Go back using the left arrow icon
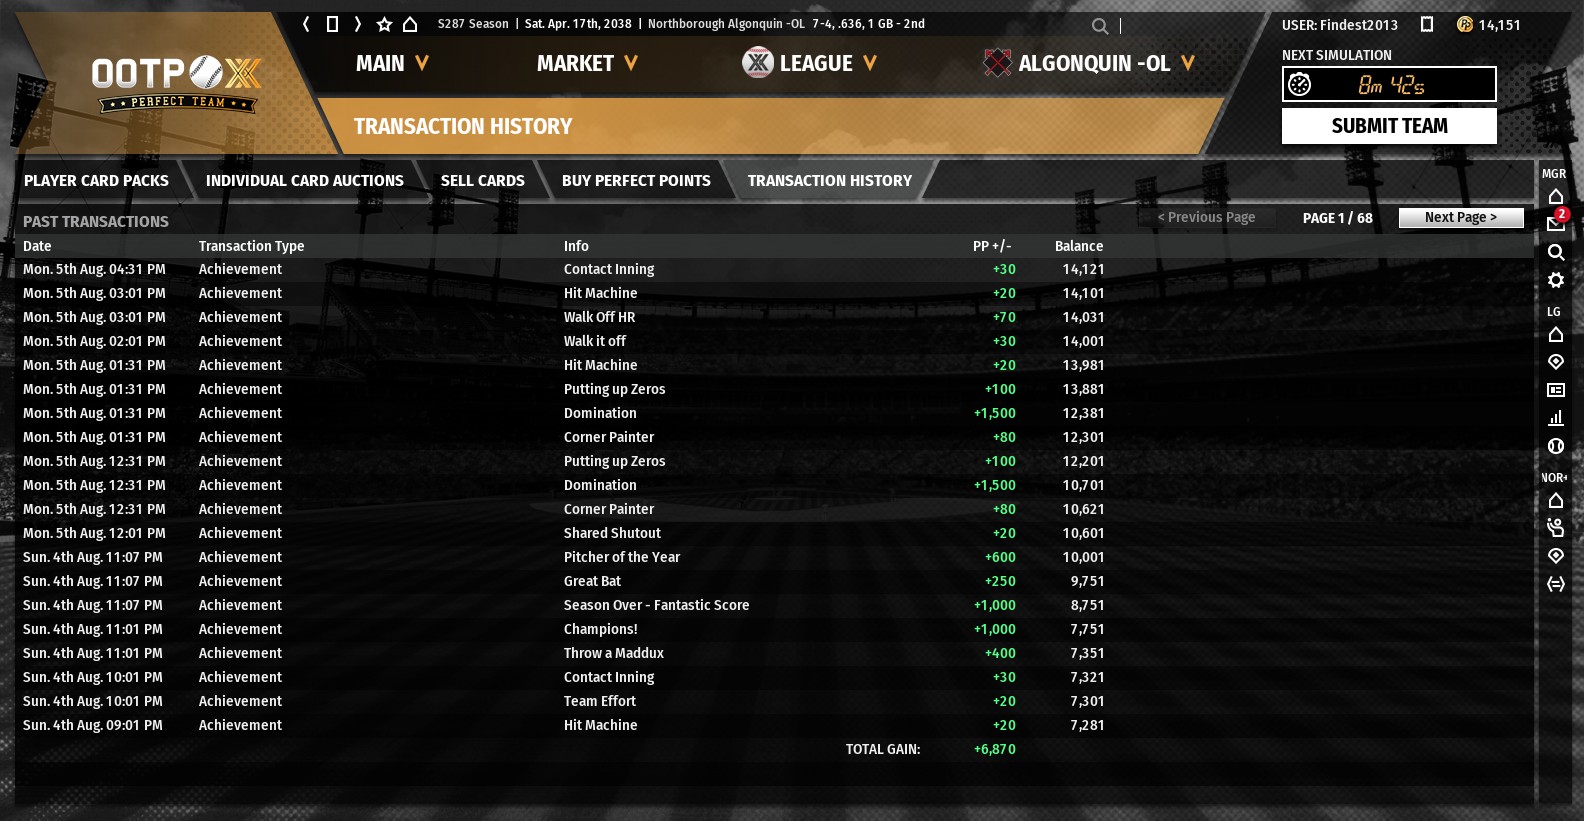The image size is (1584, 821). point(306,24)
